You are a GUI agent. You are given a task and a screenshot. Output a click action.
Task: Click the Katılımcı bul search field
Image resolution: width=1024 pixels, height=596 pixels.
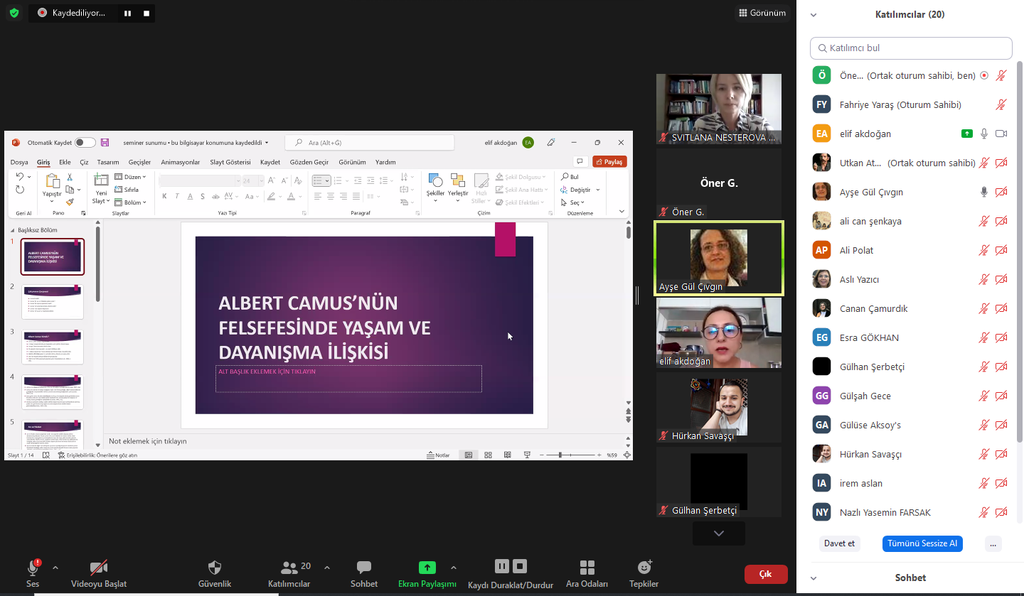[x=911, y=48]
